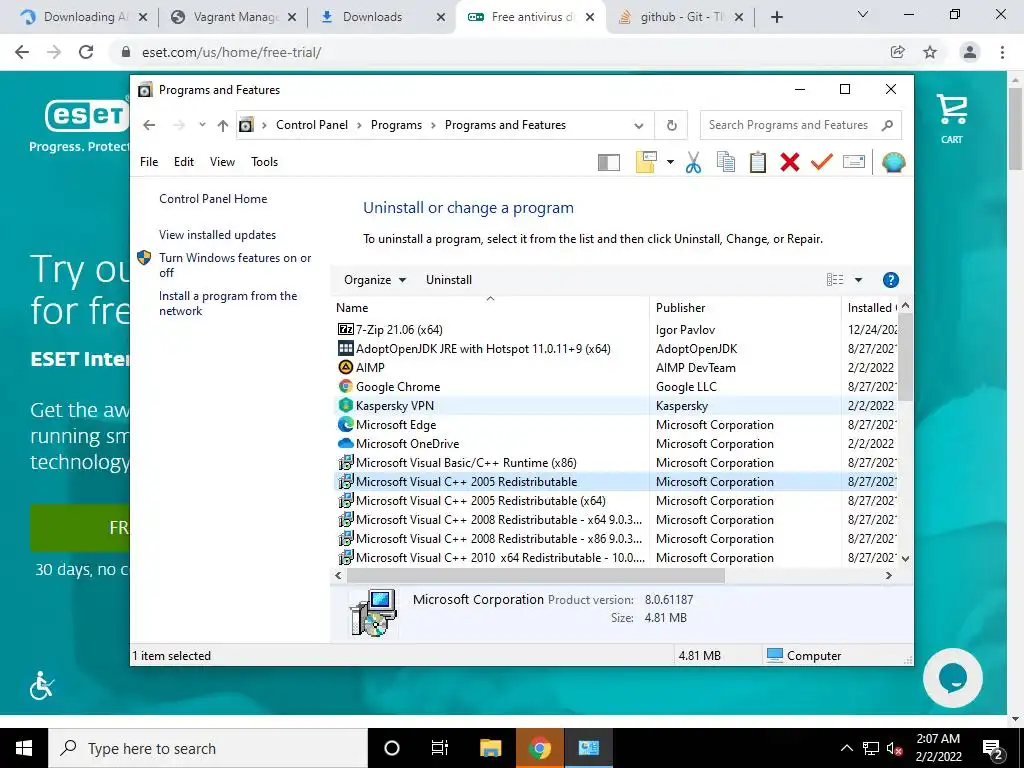The image size is (1024, 768).
Task: Open the View menu
Action: pos(222,162)
